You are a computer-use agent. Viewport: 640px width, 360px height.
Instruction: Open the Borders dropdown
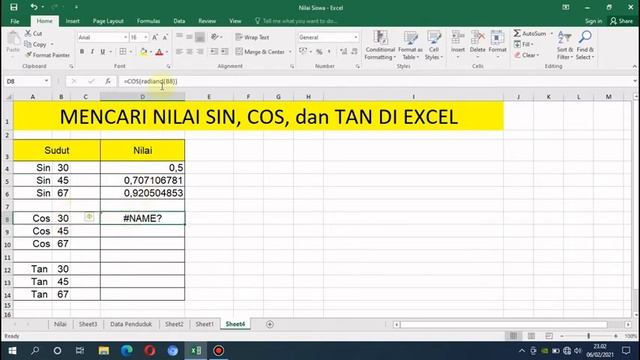[131, 52]
